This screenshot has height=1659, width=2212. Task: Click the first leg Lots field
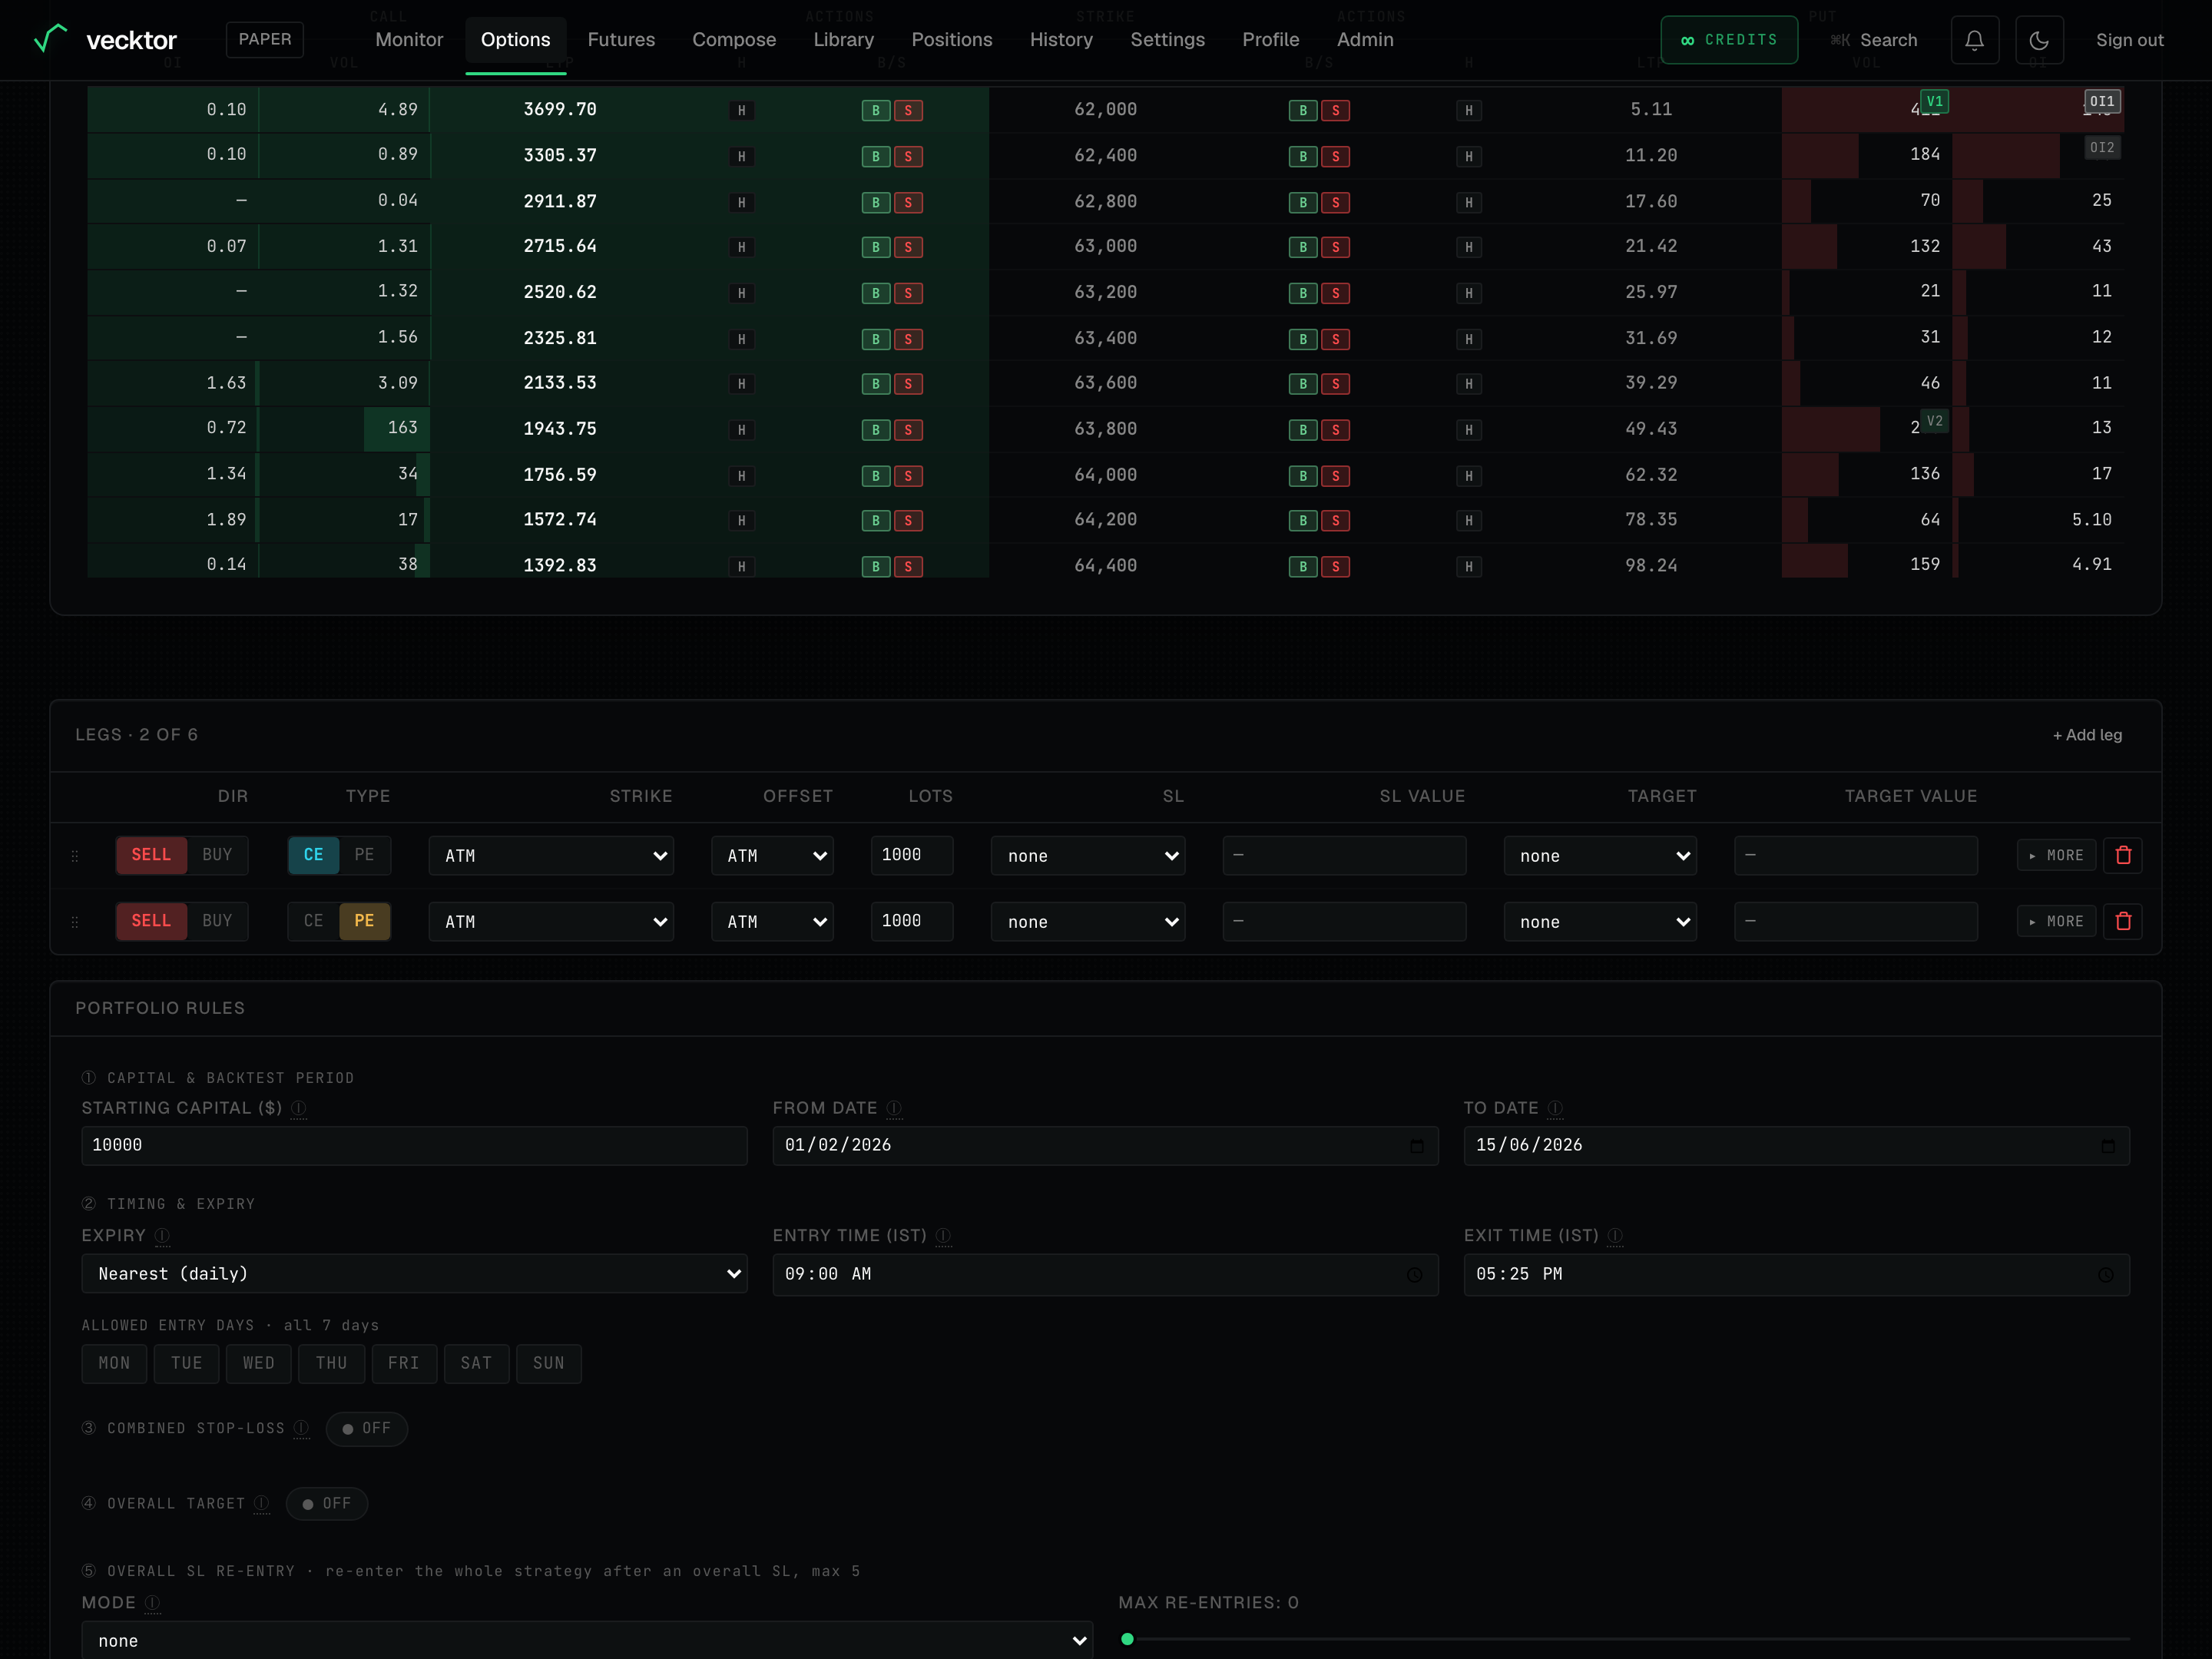click(911, 855)
